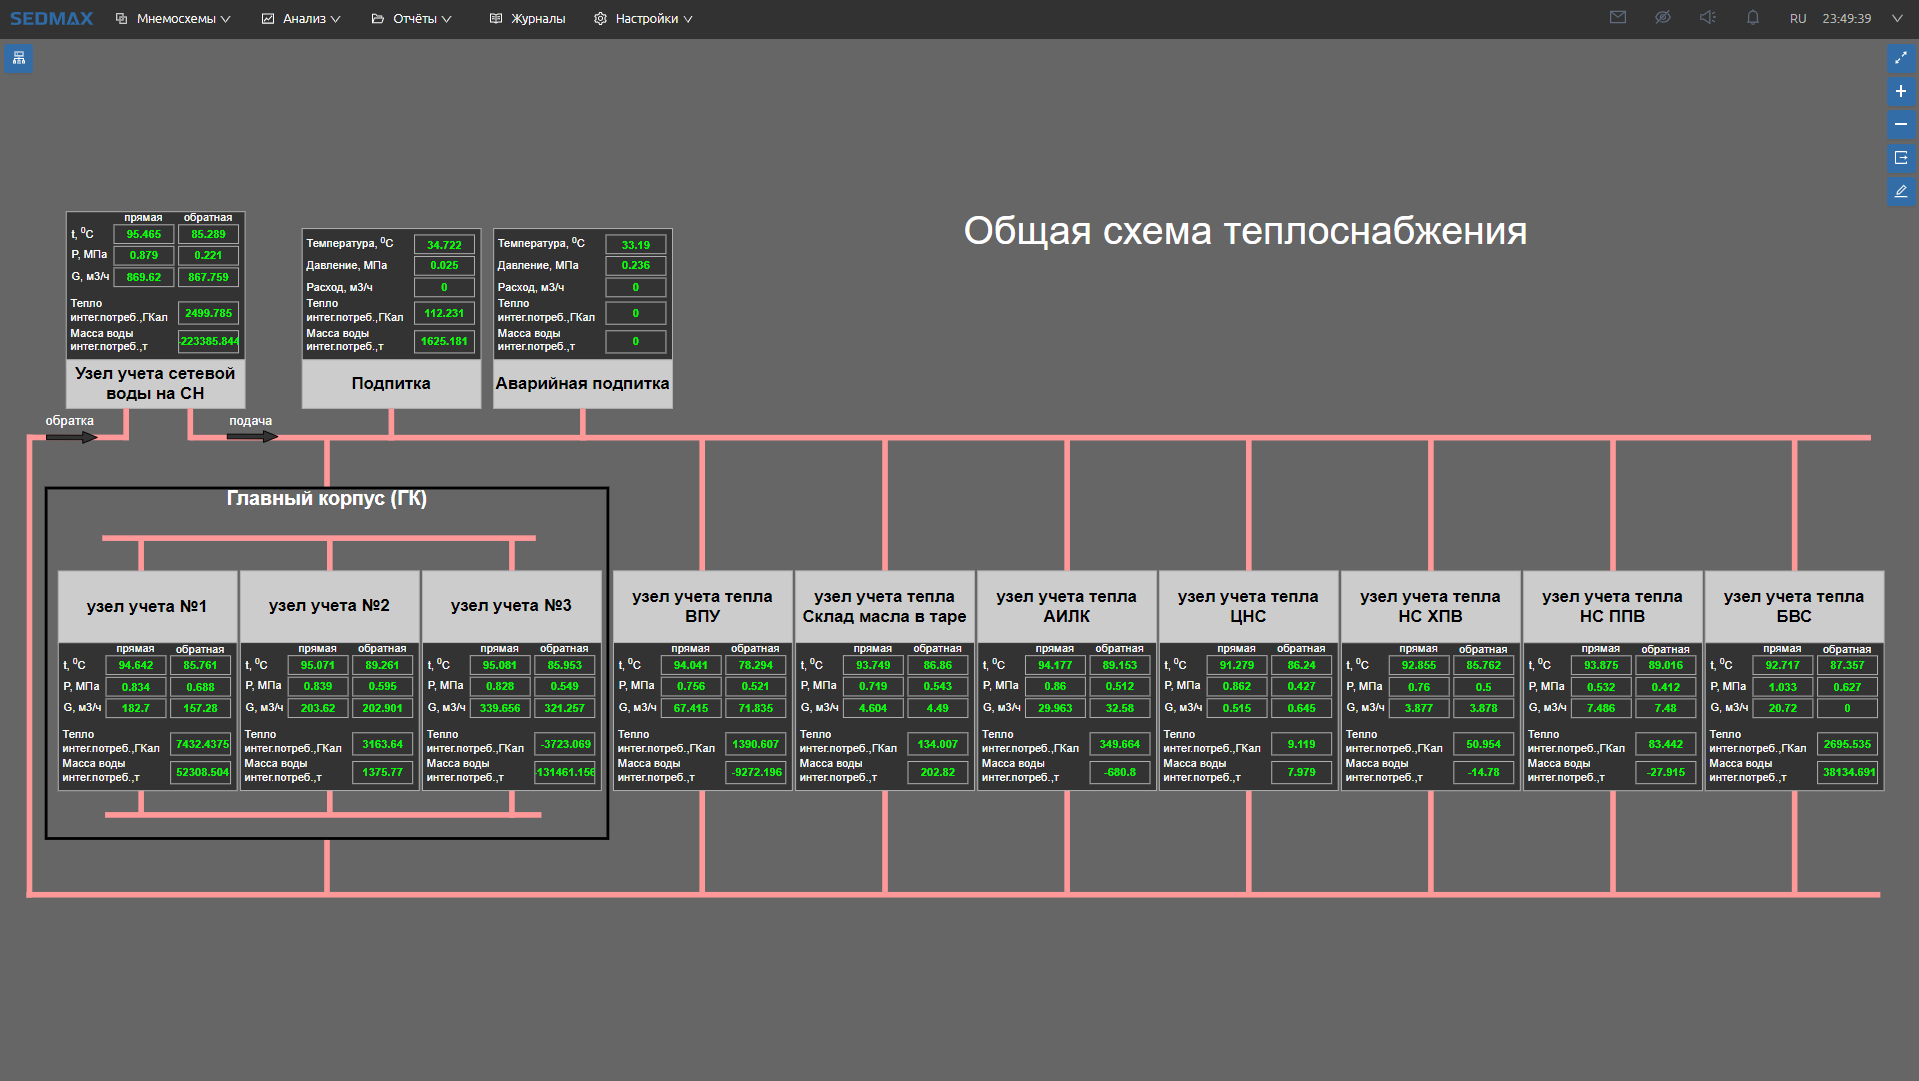The width and height of the screenshot is (1919, 1081).
Task: Expand the Настройки dropdown
Action: tap(642, 18)
